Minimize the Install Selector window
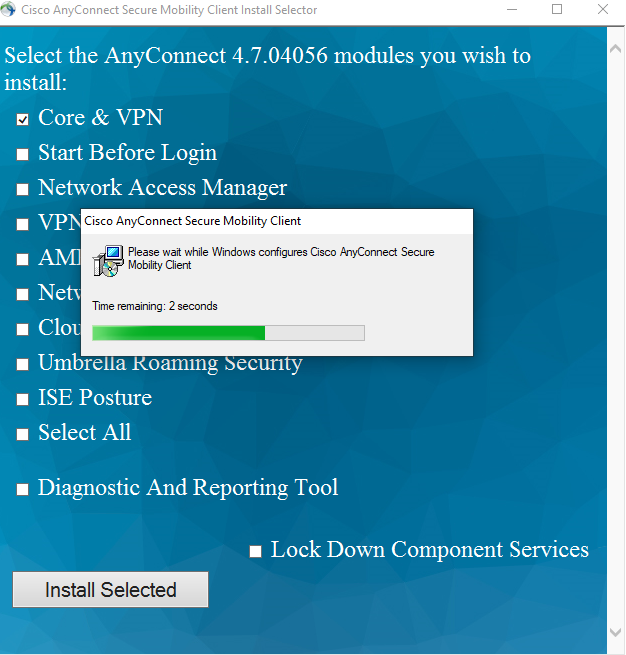Image resolution: width=626 pixels, height=655 pixels. coord(511,10)
